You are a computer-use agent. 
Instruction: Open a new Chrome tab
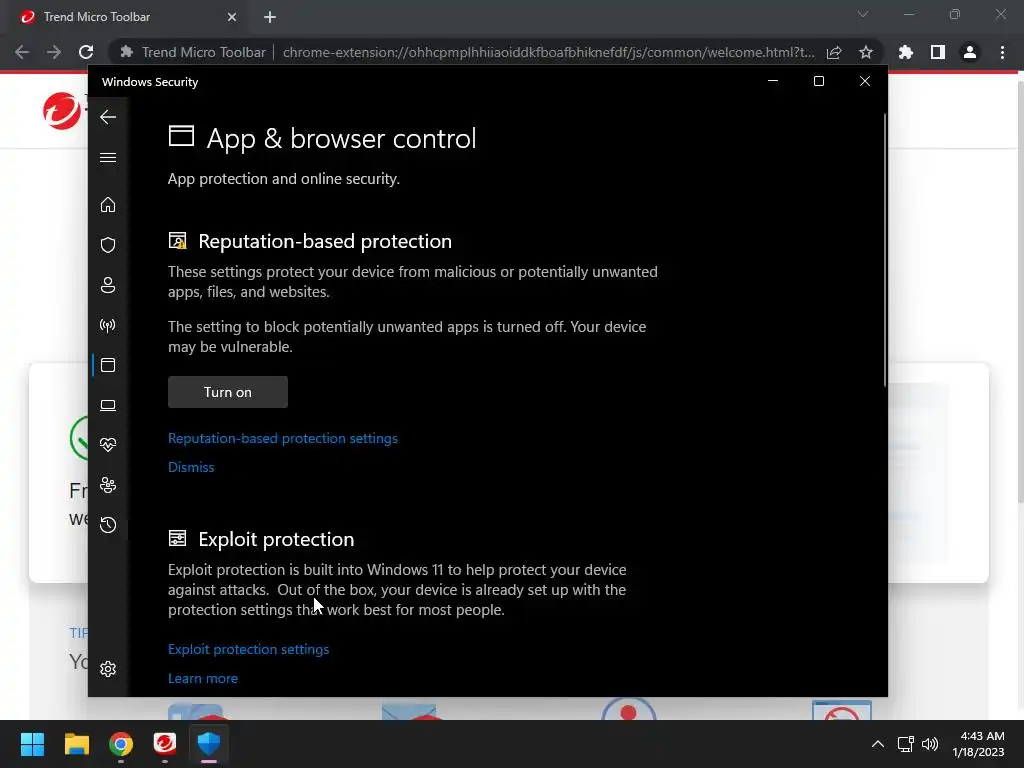[270, 17]
